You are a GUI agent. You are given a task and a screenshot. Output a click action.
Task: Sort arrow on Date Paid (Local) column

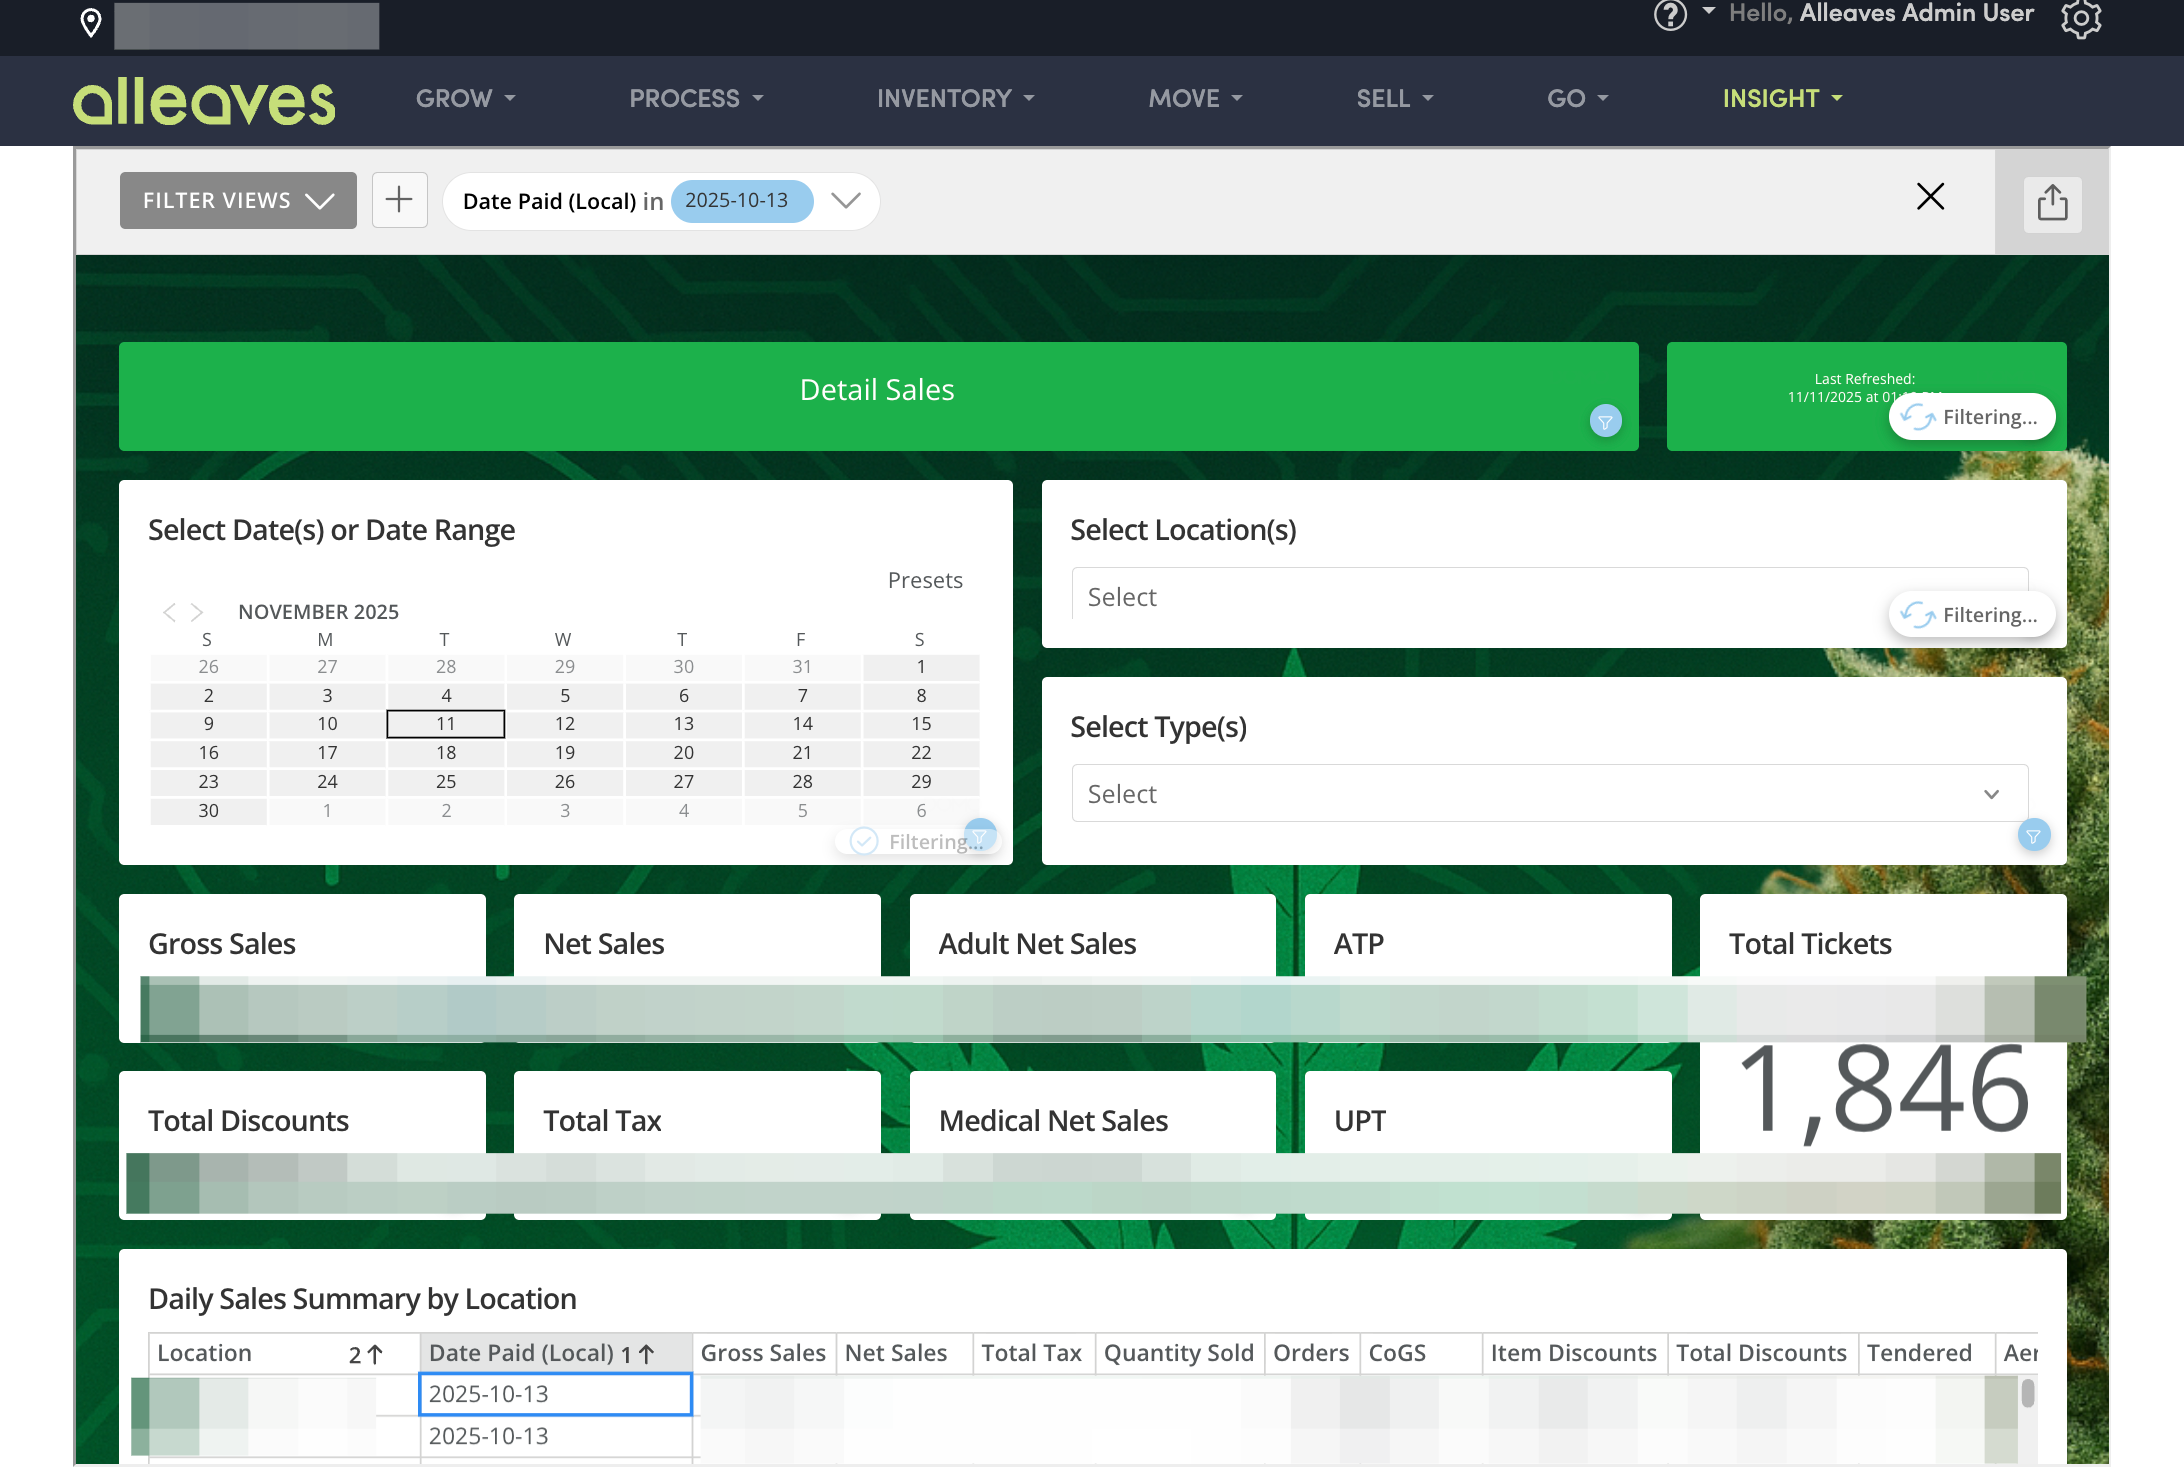(647, 1354)
